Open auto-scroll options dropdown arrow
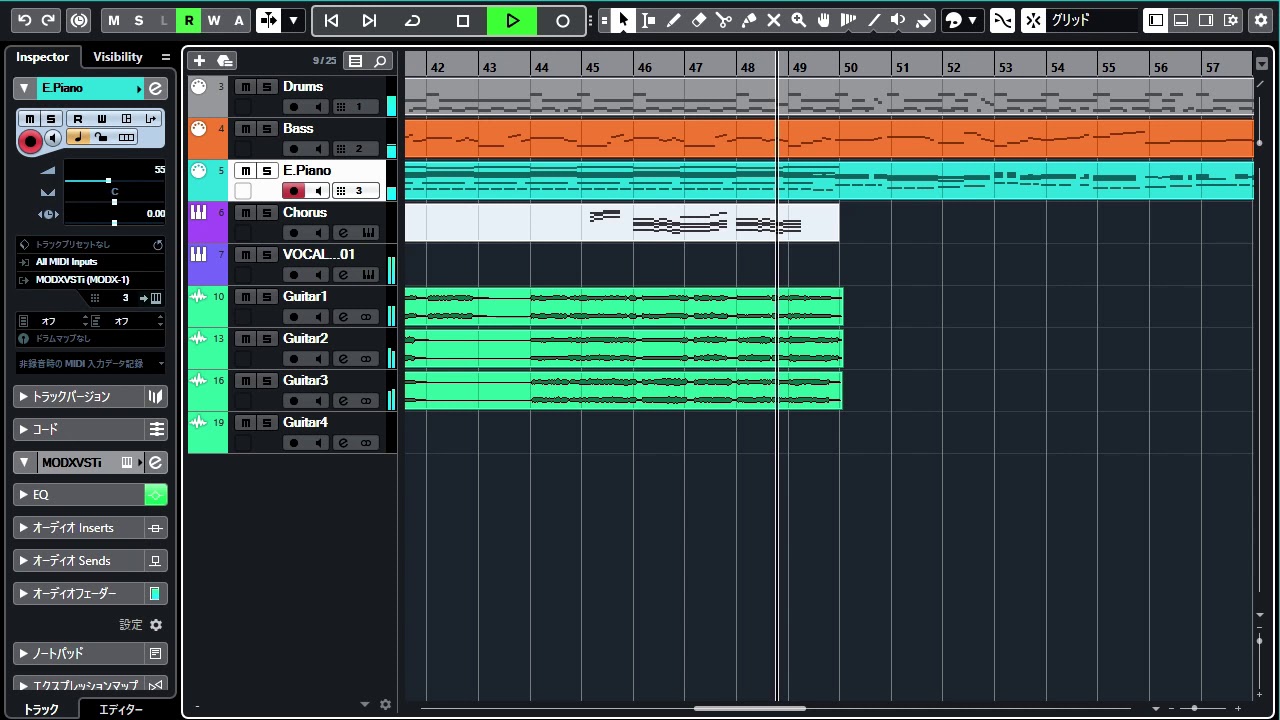Viewport: 1280px width, 720px height. [293, 20]
